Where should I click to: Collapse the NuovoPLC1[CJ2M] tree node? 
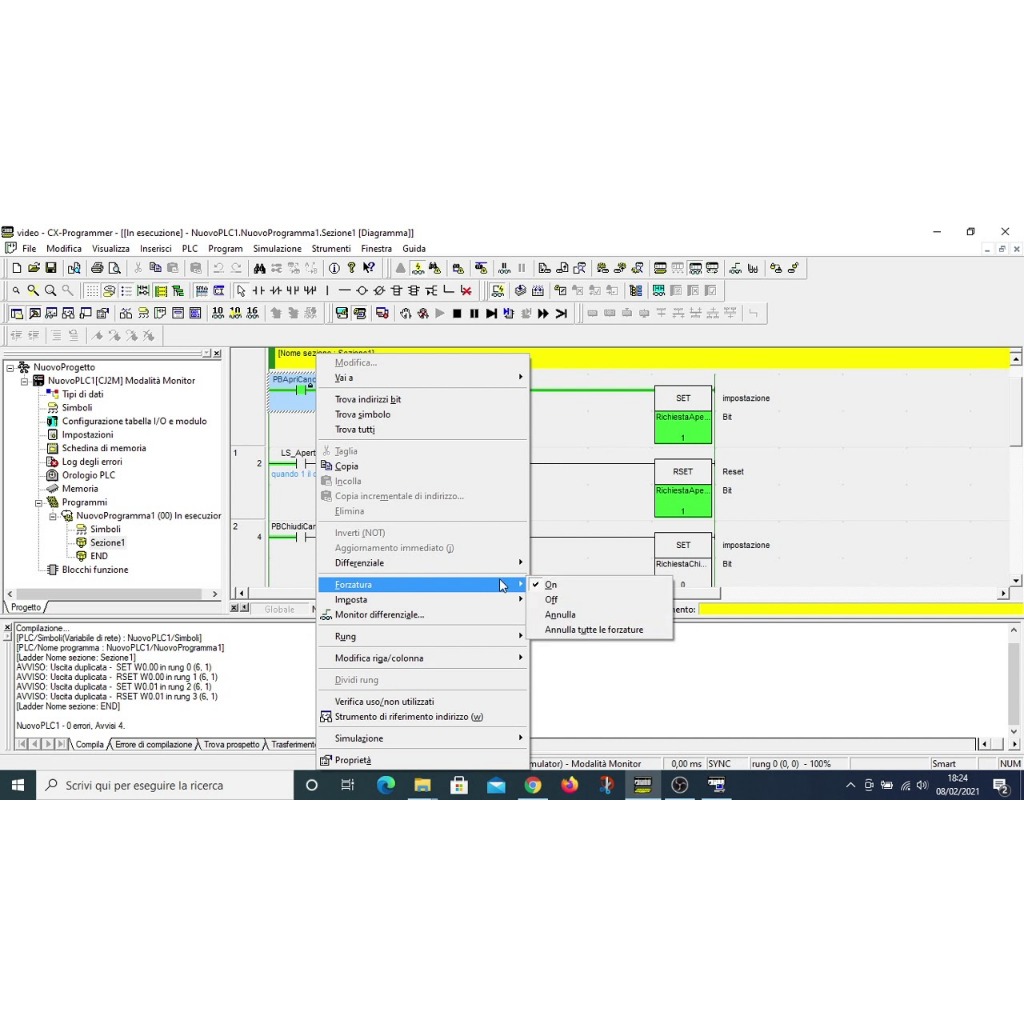(x=24, y=381)
